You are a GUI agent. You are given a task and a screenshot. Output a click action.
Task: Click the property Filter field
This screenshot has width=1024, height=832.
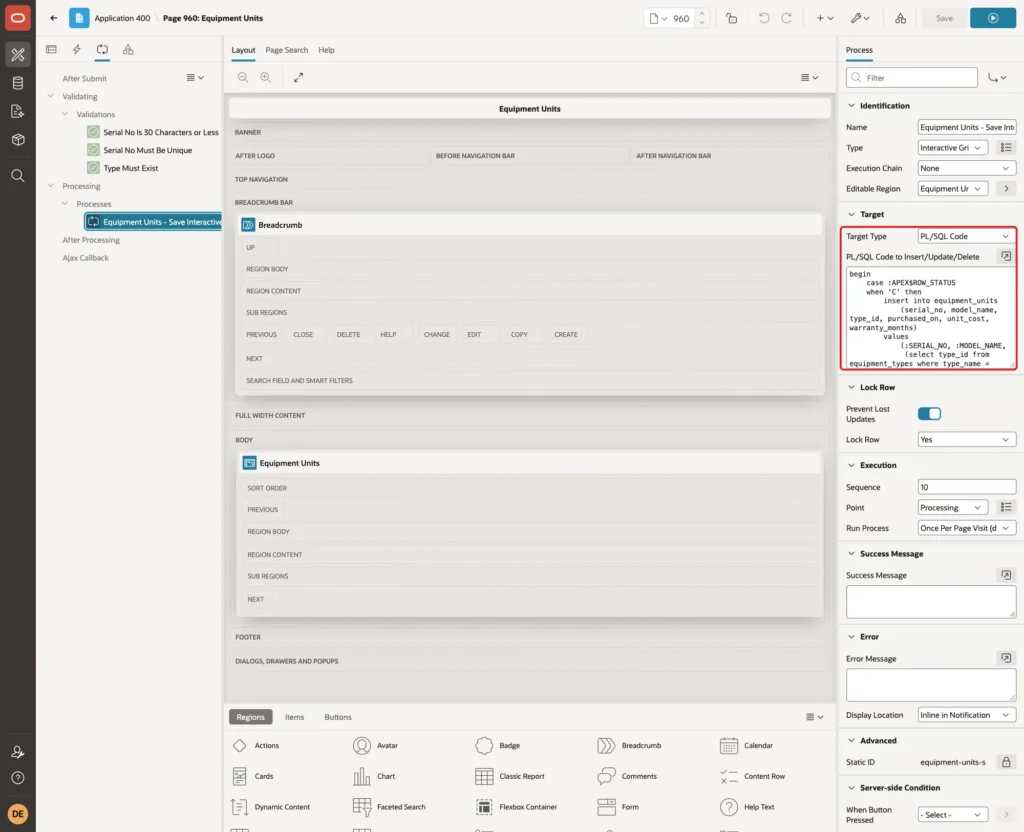[911, 78]
